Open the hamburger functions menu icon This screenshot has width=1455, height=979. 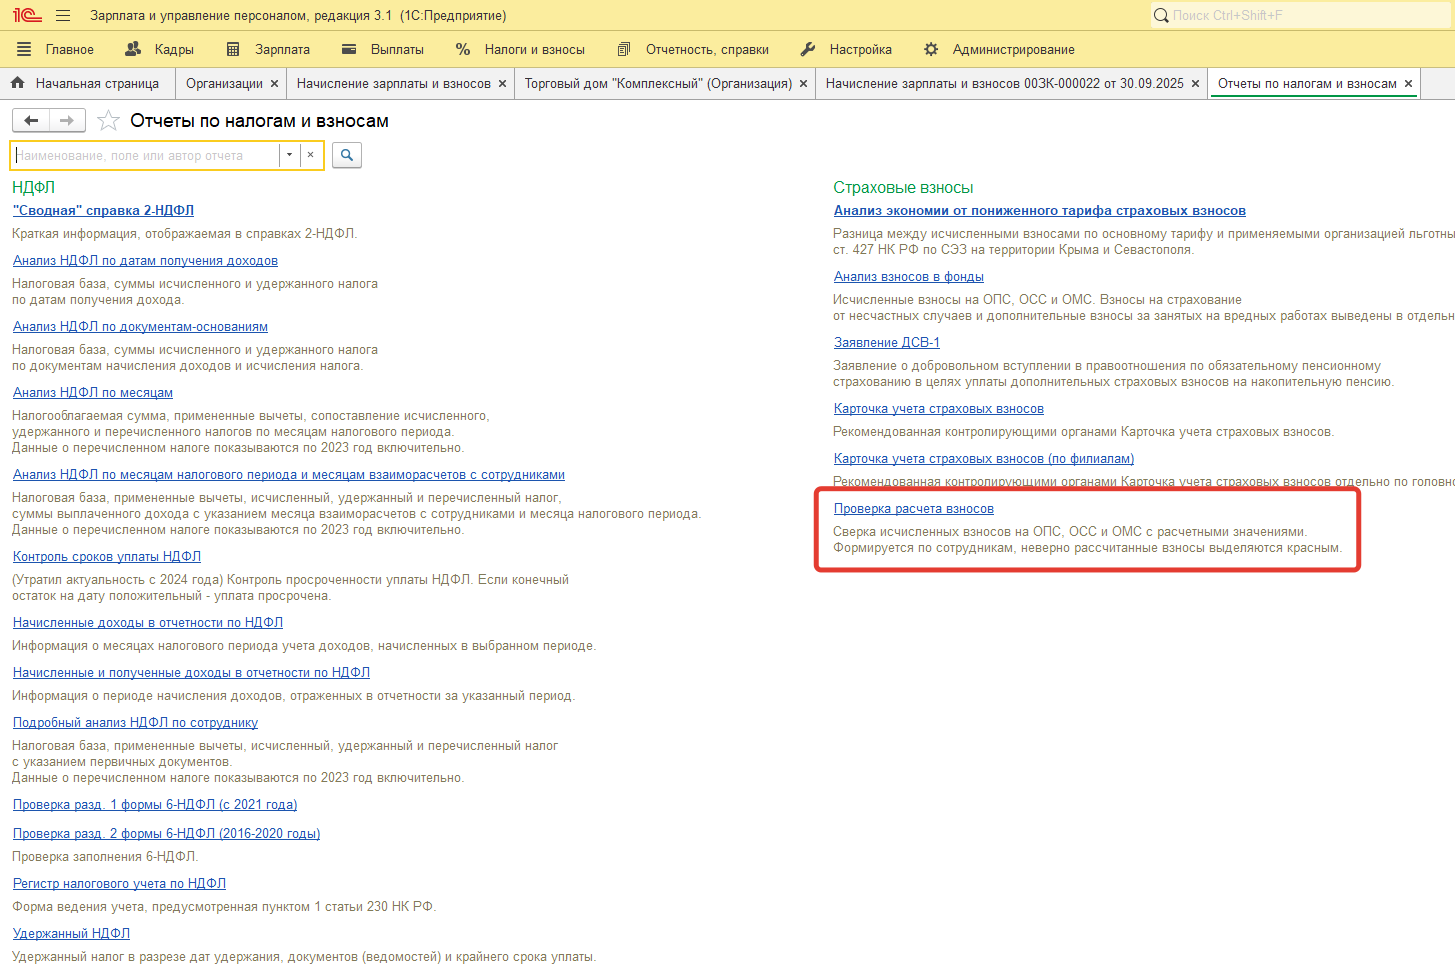(63, 16)
